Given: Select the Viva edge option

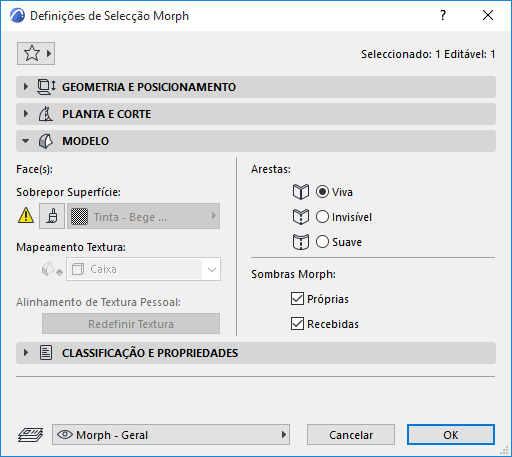Looking at the screenshot, I should tap(322, 192).
